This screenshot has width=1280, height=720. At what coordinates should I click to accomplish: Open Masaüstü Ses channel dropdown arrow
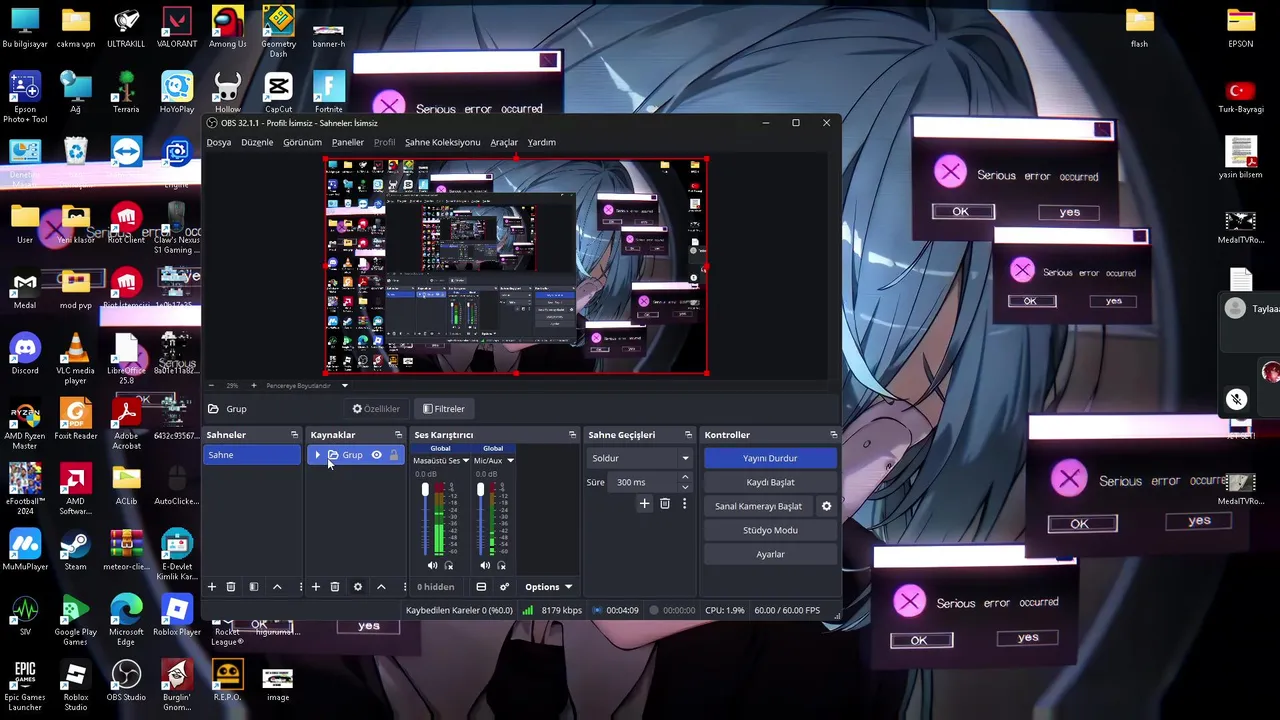click(x=465, y=461)
